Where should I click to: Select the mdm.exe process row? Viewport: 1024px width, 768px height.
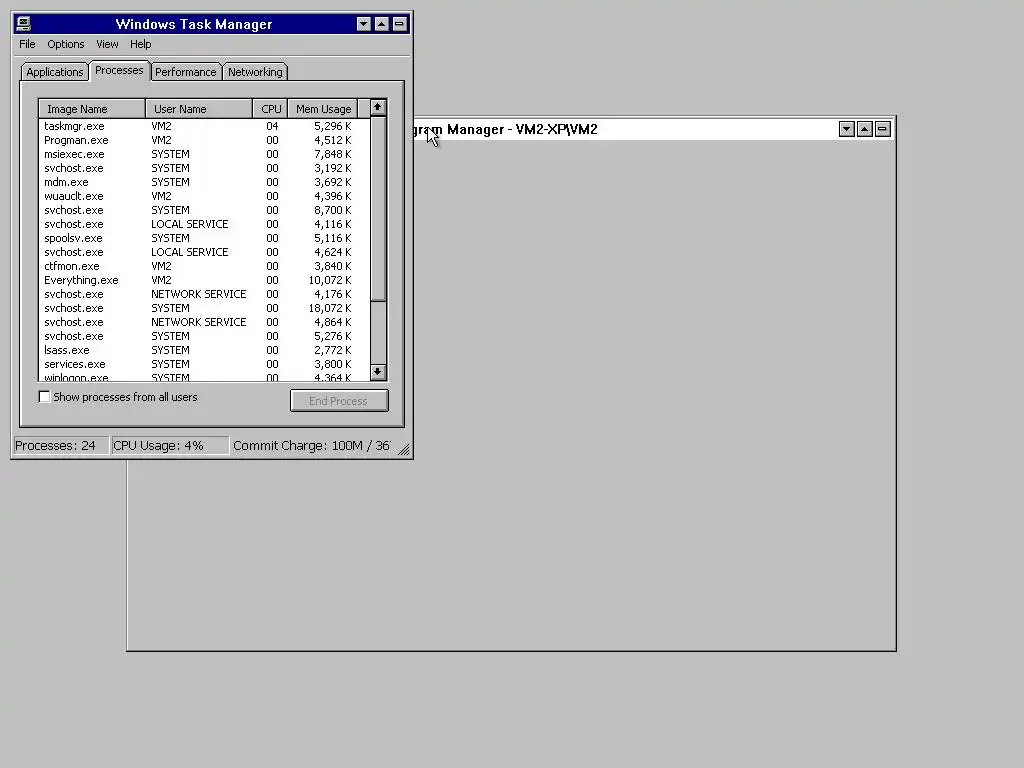(204, 182)
